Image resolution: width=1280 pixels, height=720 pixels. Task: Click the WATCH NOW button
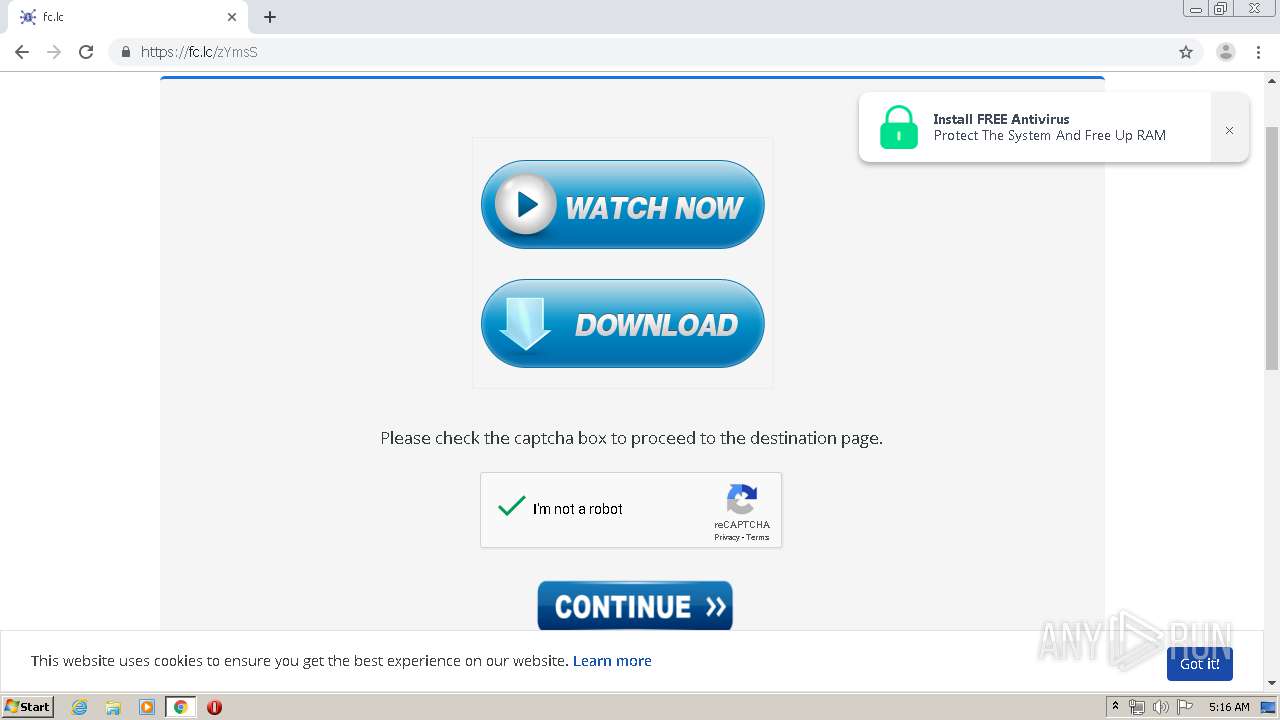point(623,205)
